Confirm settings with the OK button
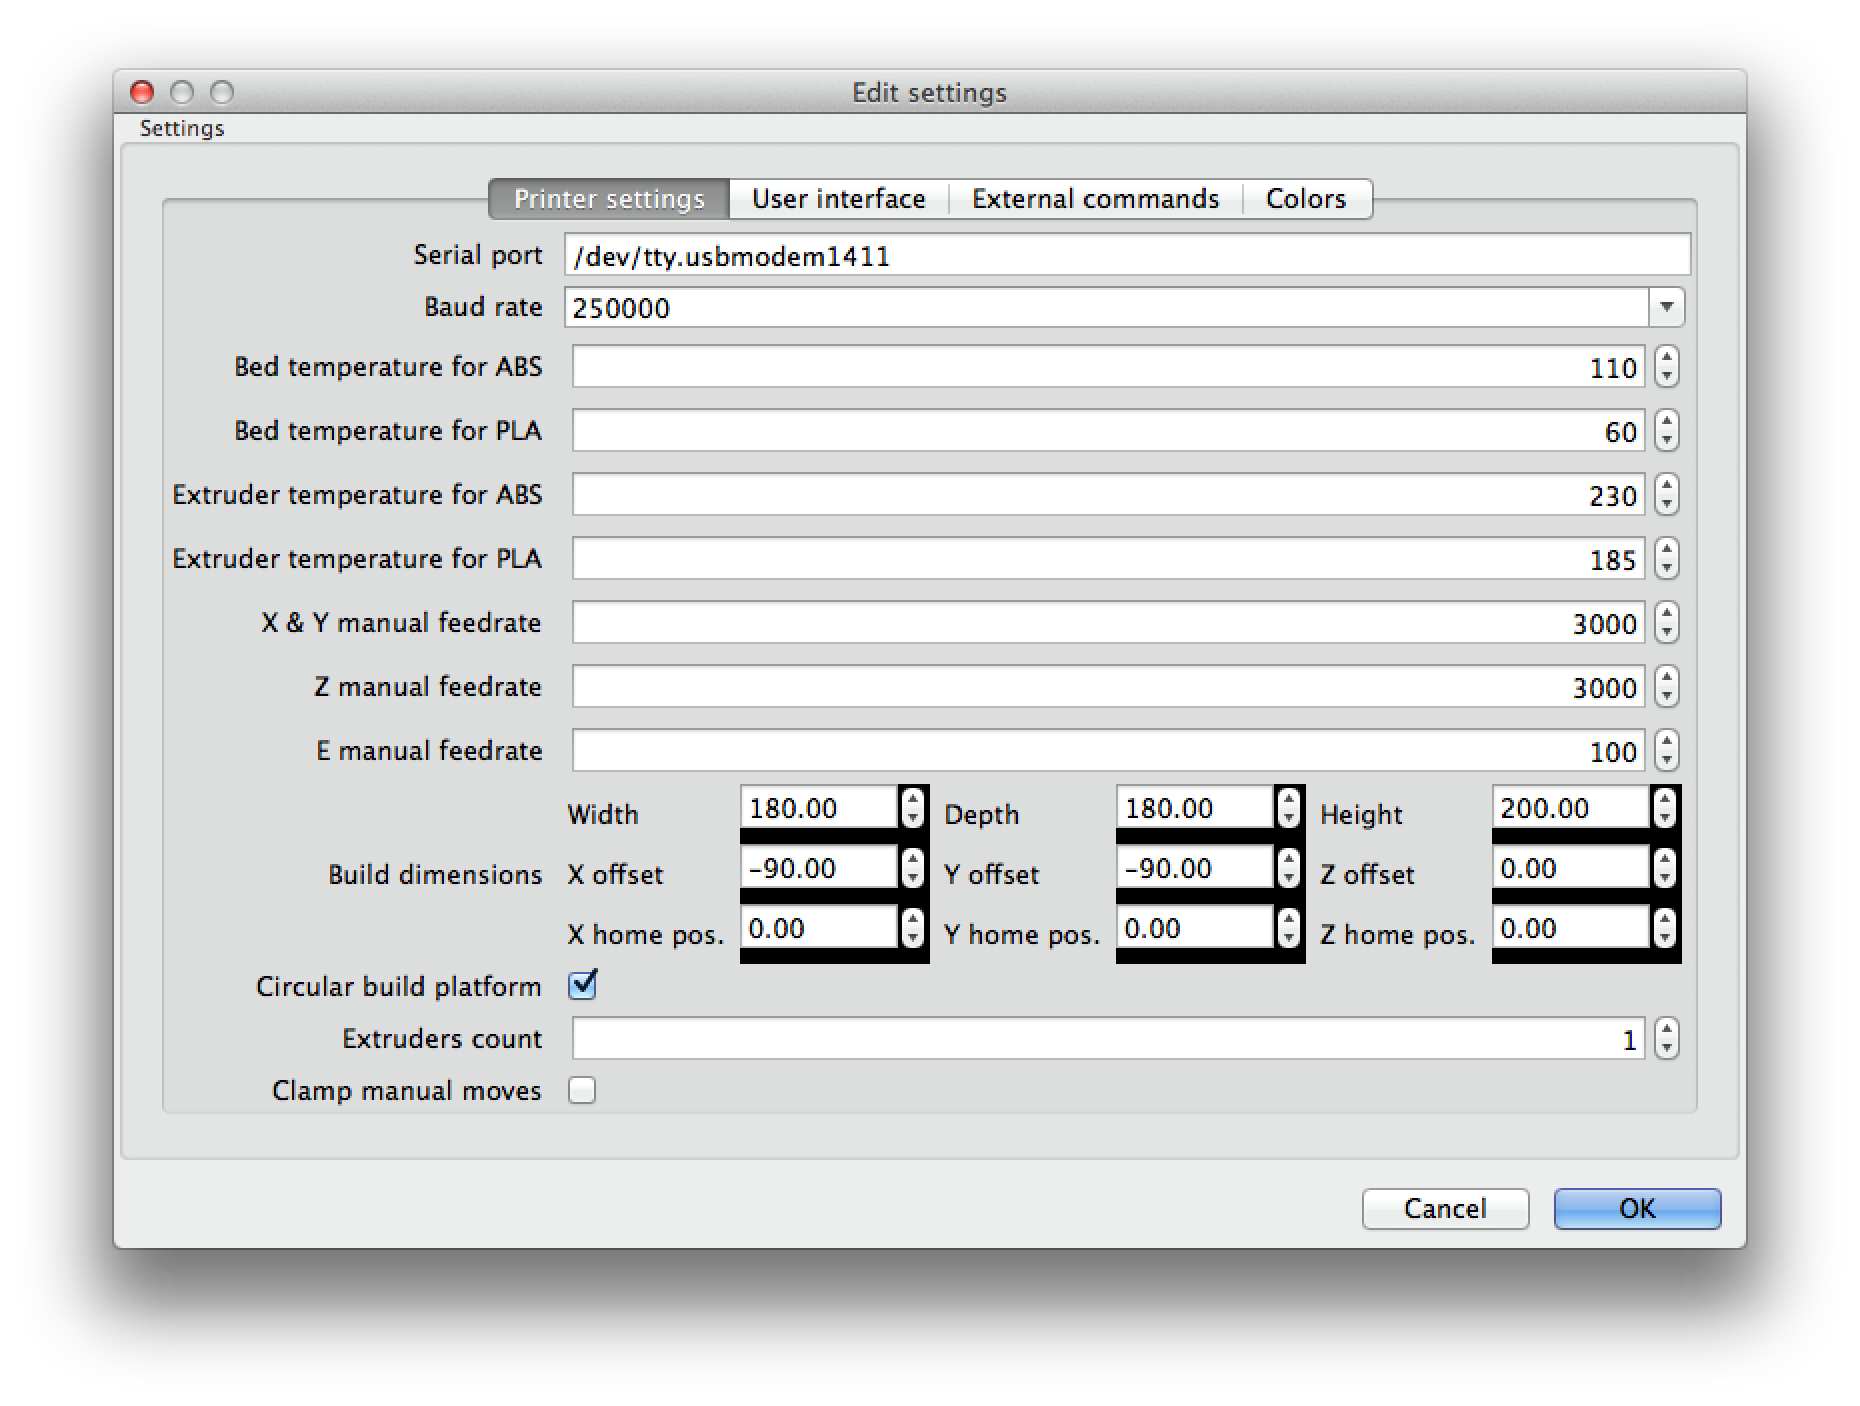This screenshot has width=1860, height=1406. [1637, 1209]
